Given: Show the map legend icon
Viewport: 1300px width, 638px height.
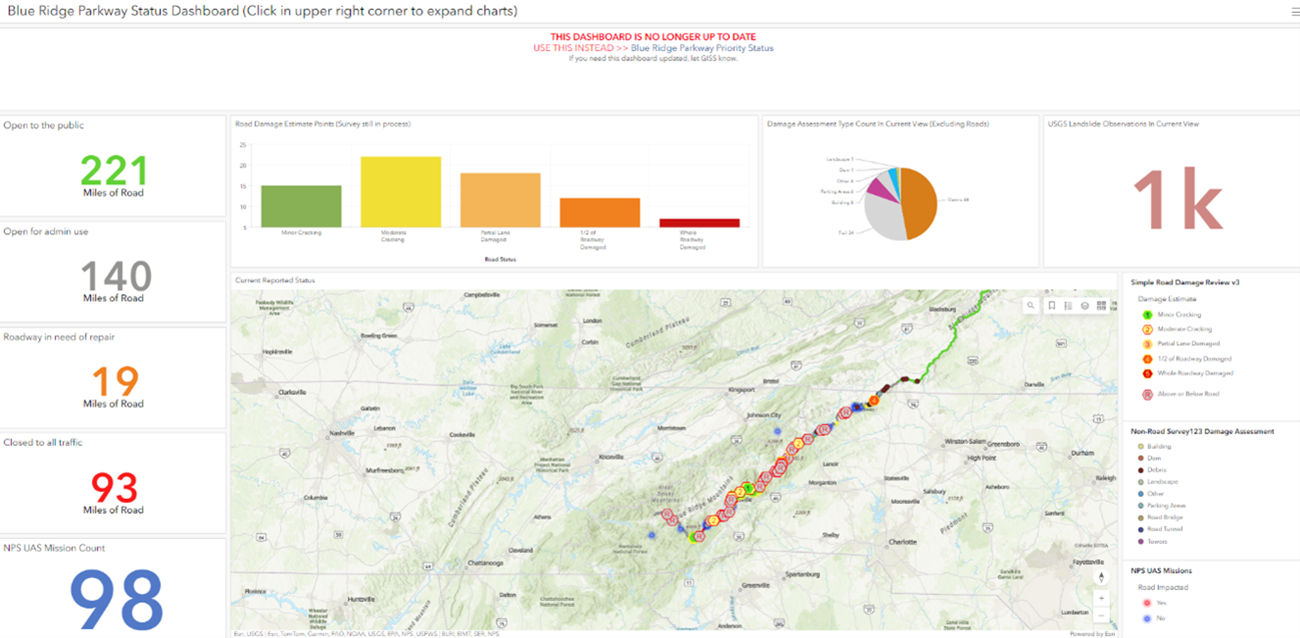Looking at the screenshot, I should coord(1068,305).
